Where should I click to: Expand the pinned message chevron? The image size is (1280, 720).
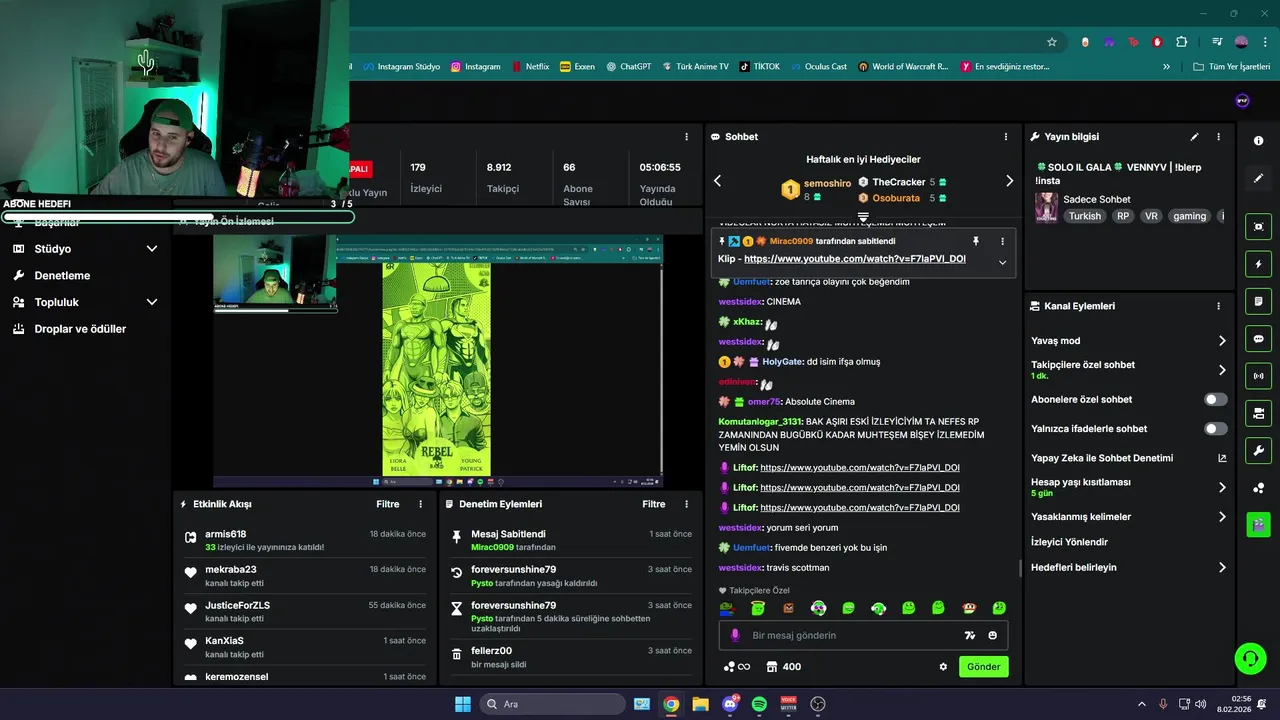point(1002,262)
